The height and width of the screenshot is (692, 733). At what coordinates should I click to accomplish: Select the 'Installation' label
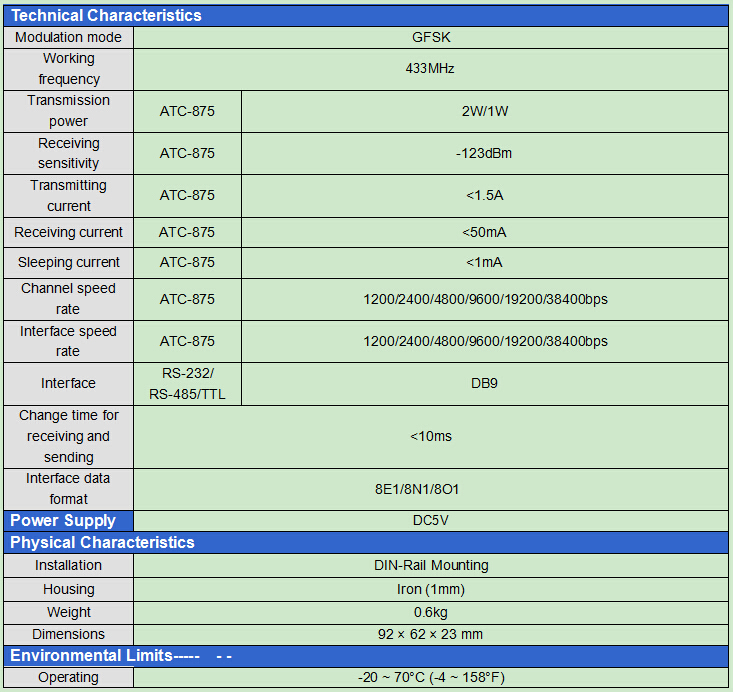(68, 565)
